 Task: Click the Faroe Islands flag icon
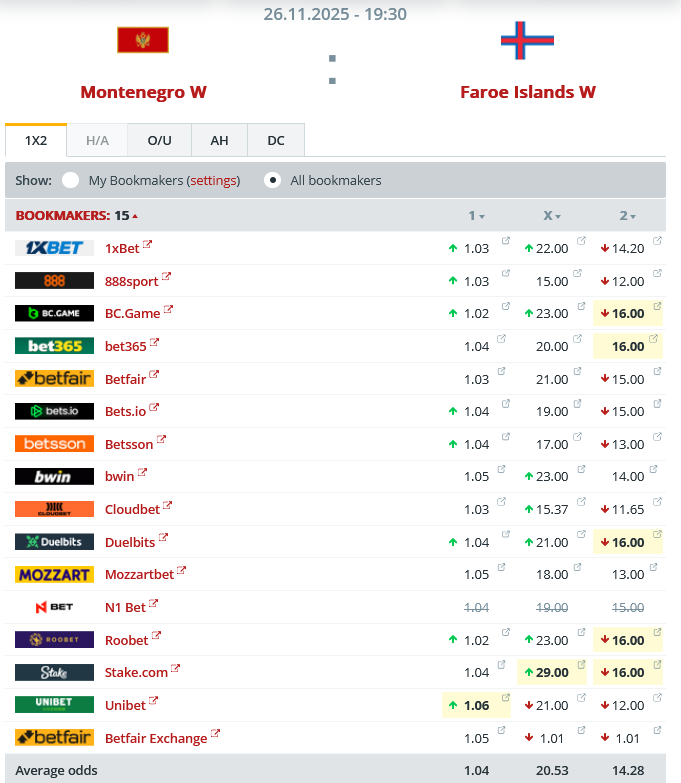click(527, 40)
